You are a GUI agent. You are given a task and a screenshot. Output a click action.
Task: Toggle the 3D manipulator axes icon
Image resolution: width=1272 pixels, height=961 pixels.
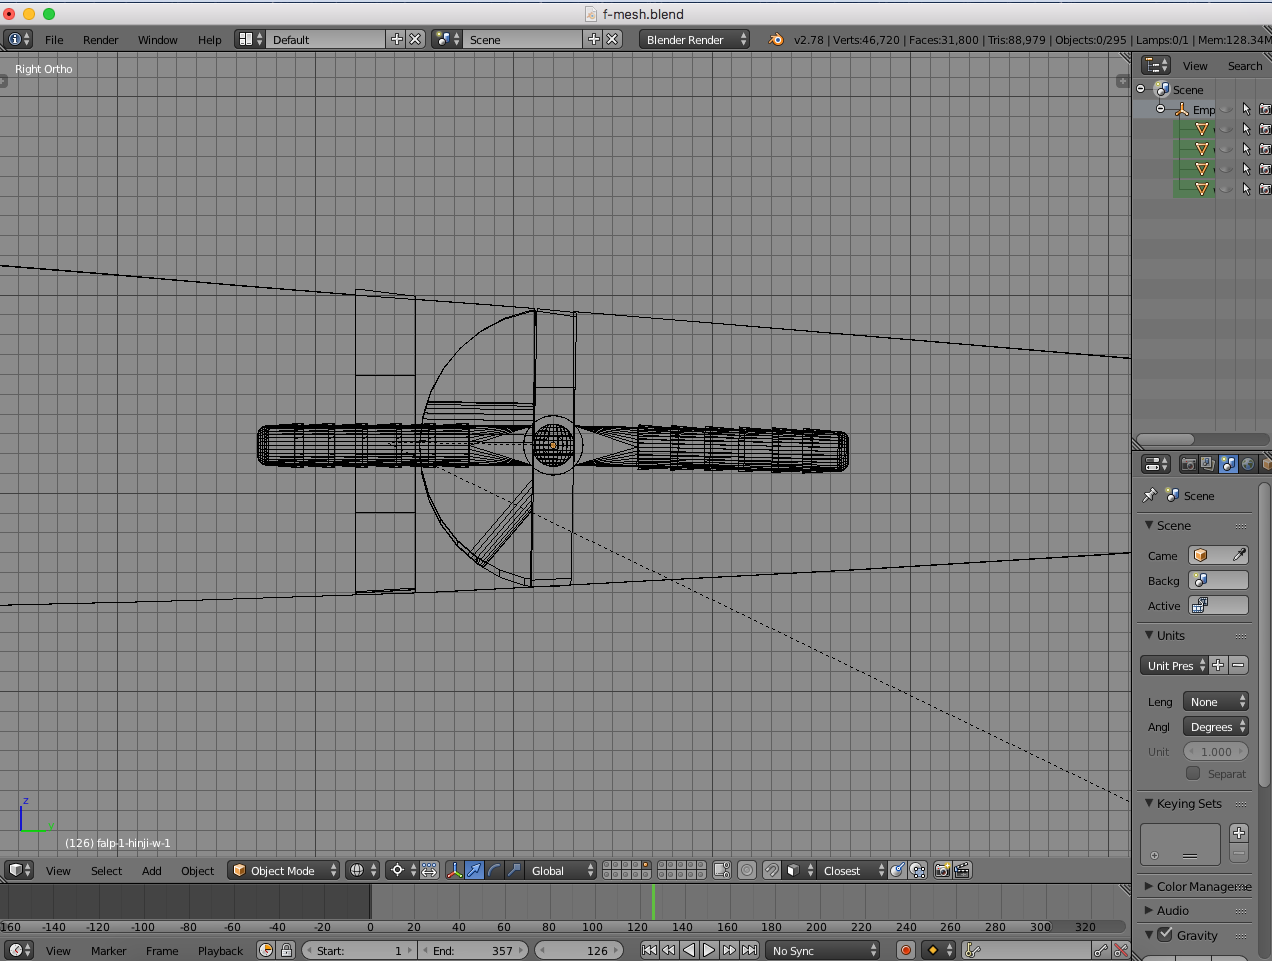[454, 870]
